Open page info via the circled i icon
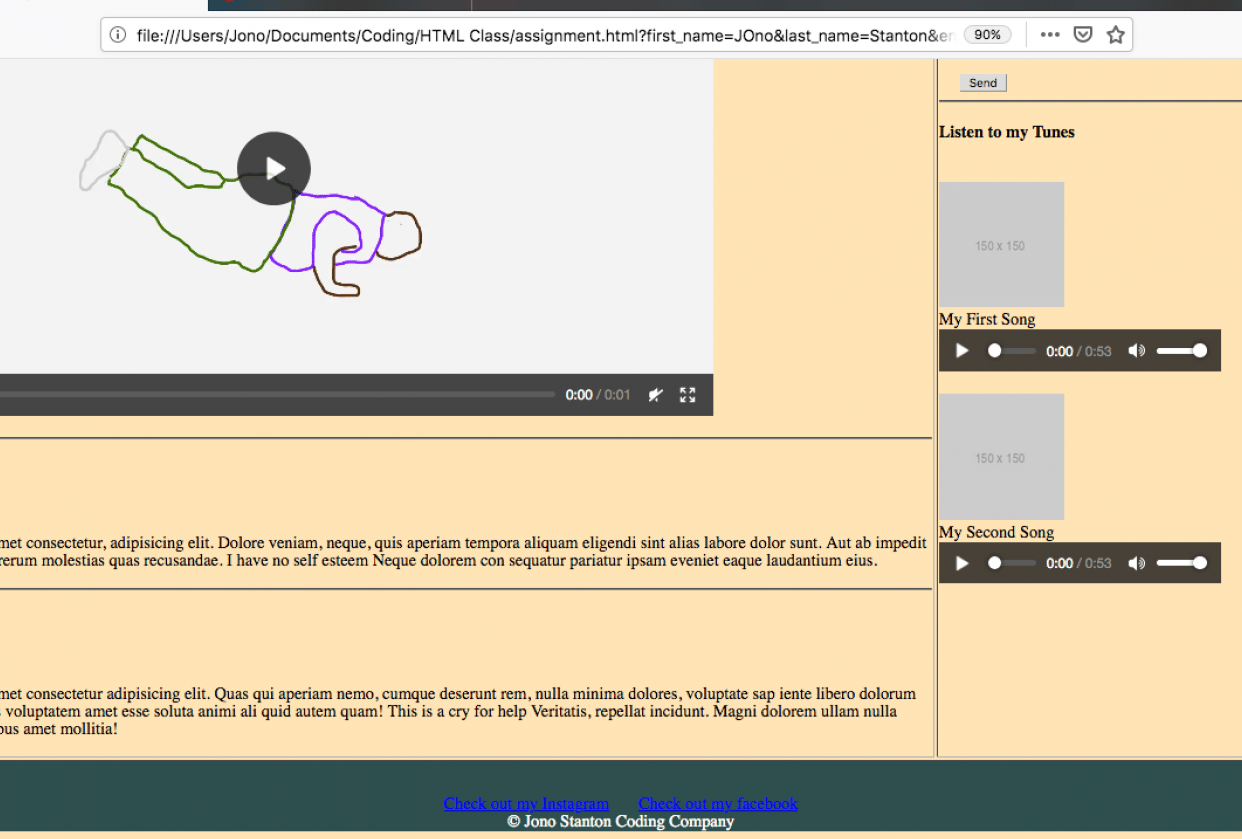Viewport: 1242px width, 839px height. coord(119,34)
